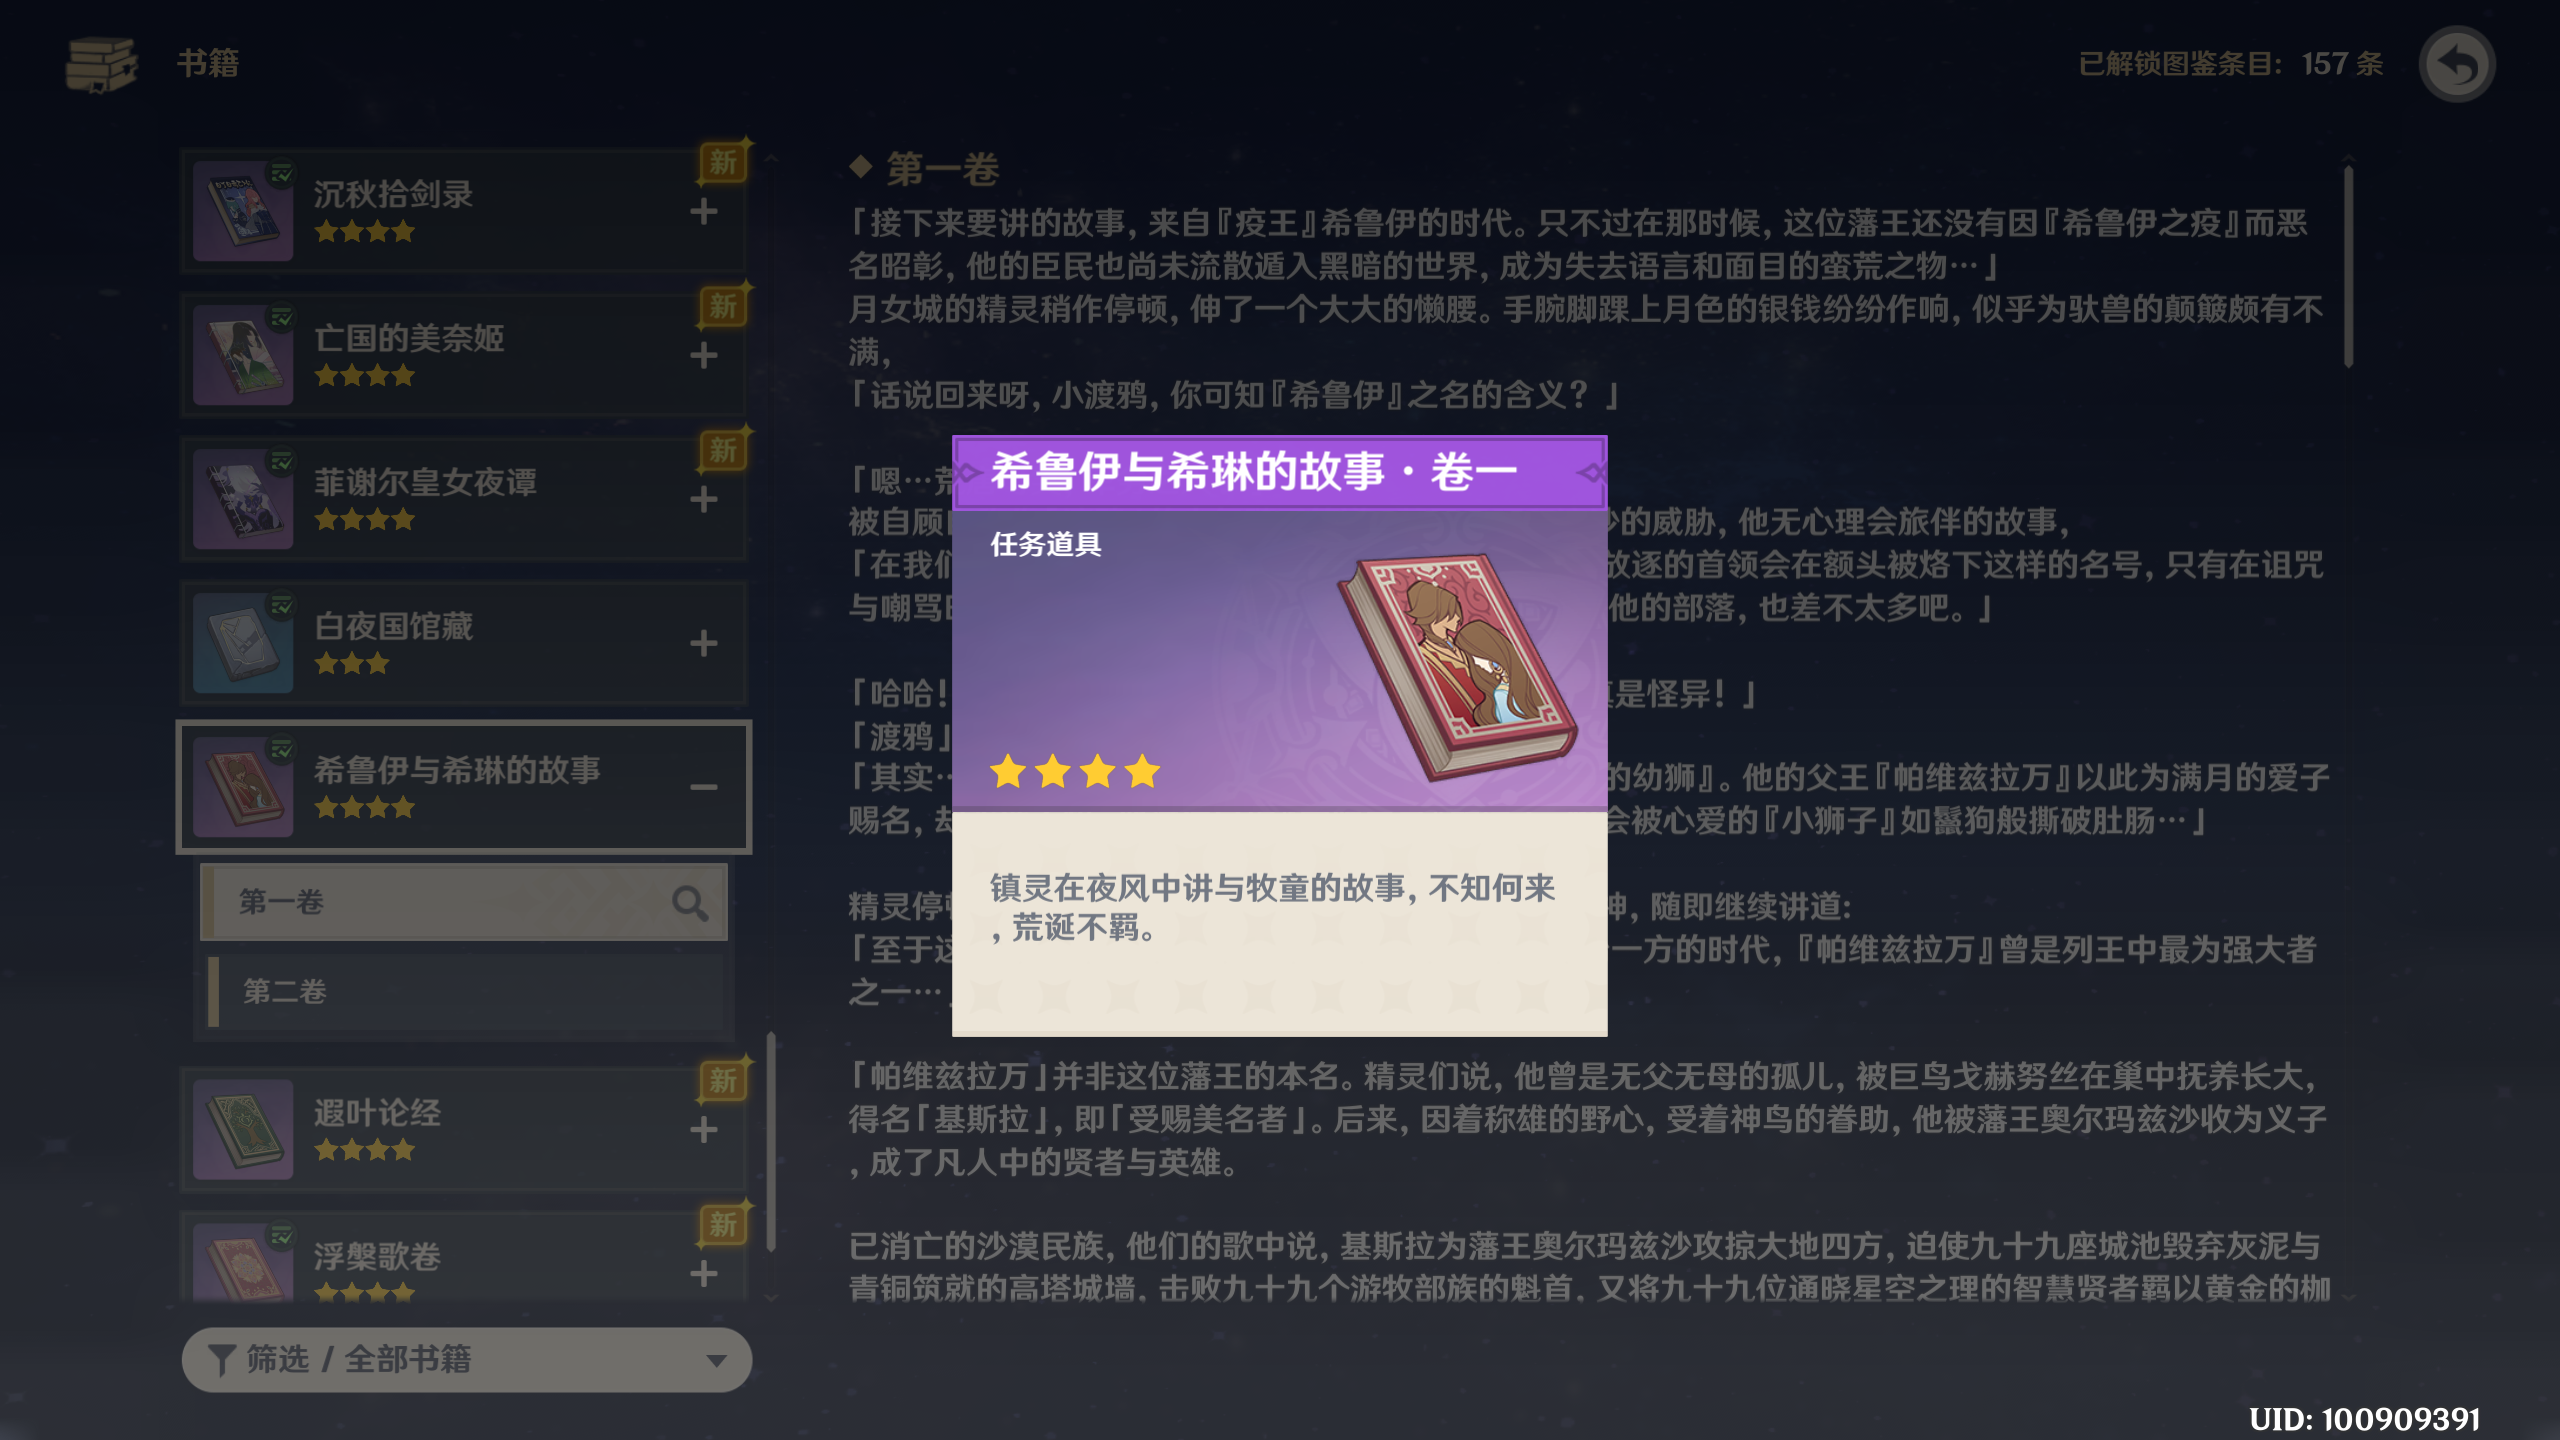Image resolution: width=2560 pixels, height=1440 pixels.
Task: Open the 筛选 / 全部书籍 filter dropdown
Action: click(x=466, y=1360)
